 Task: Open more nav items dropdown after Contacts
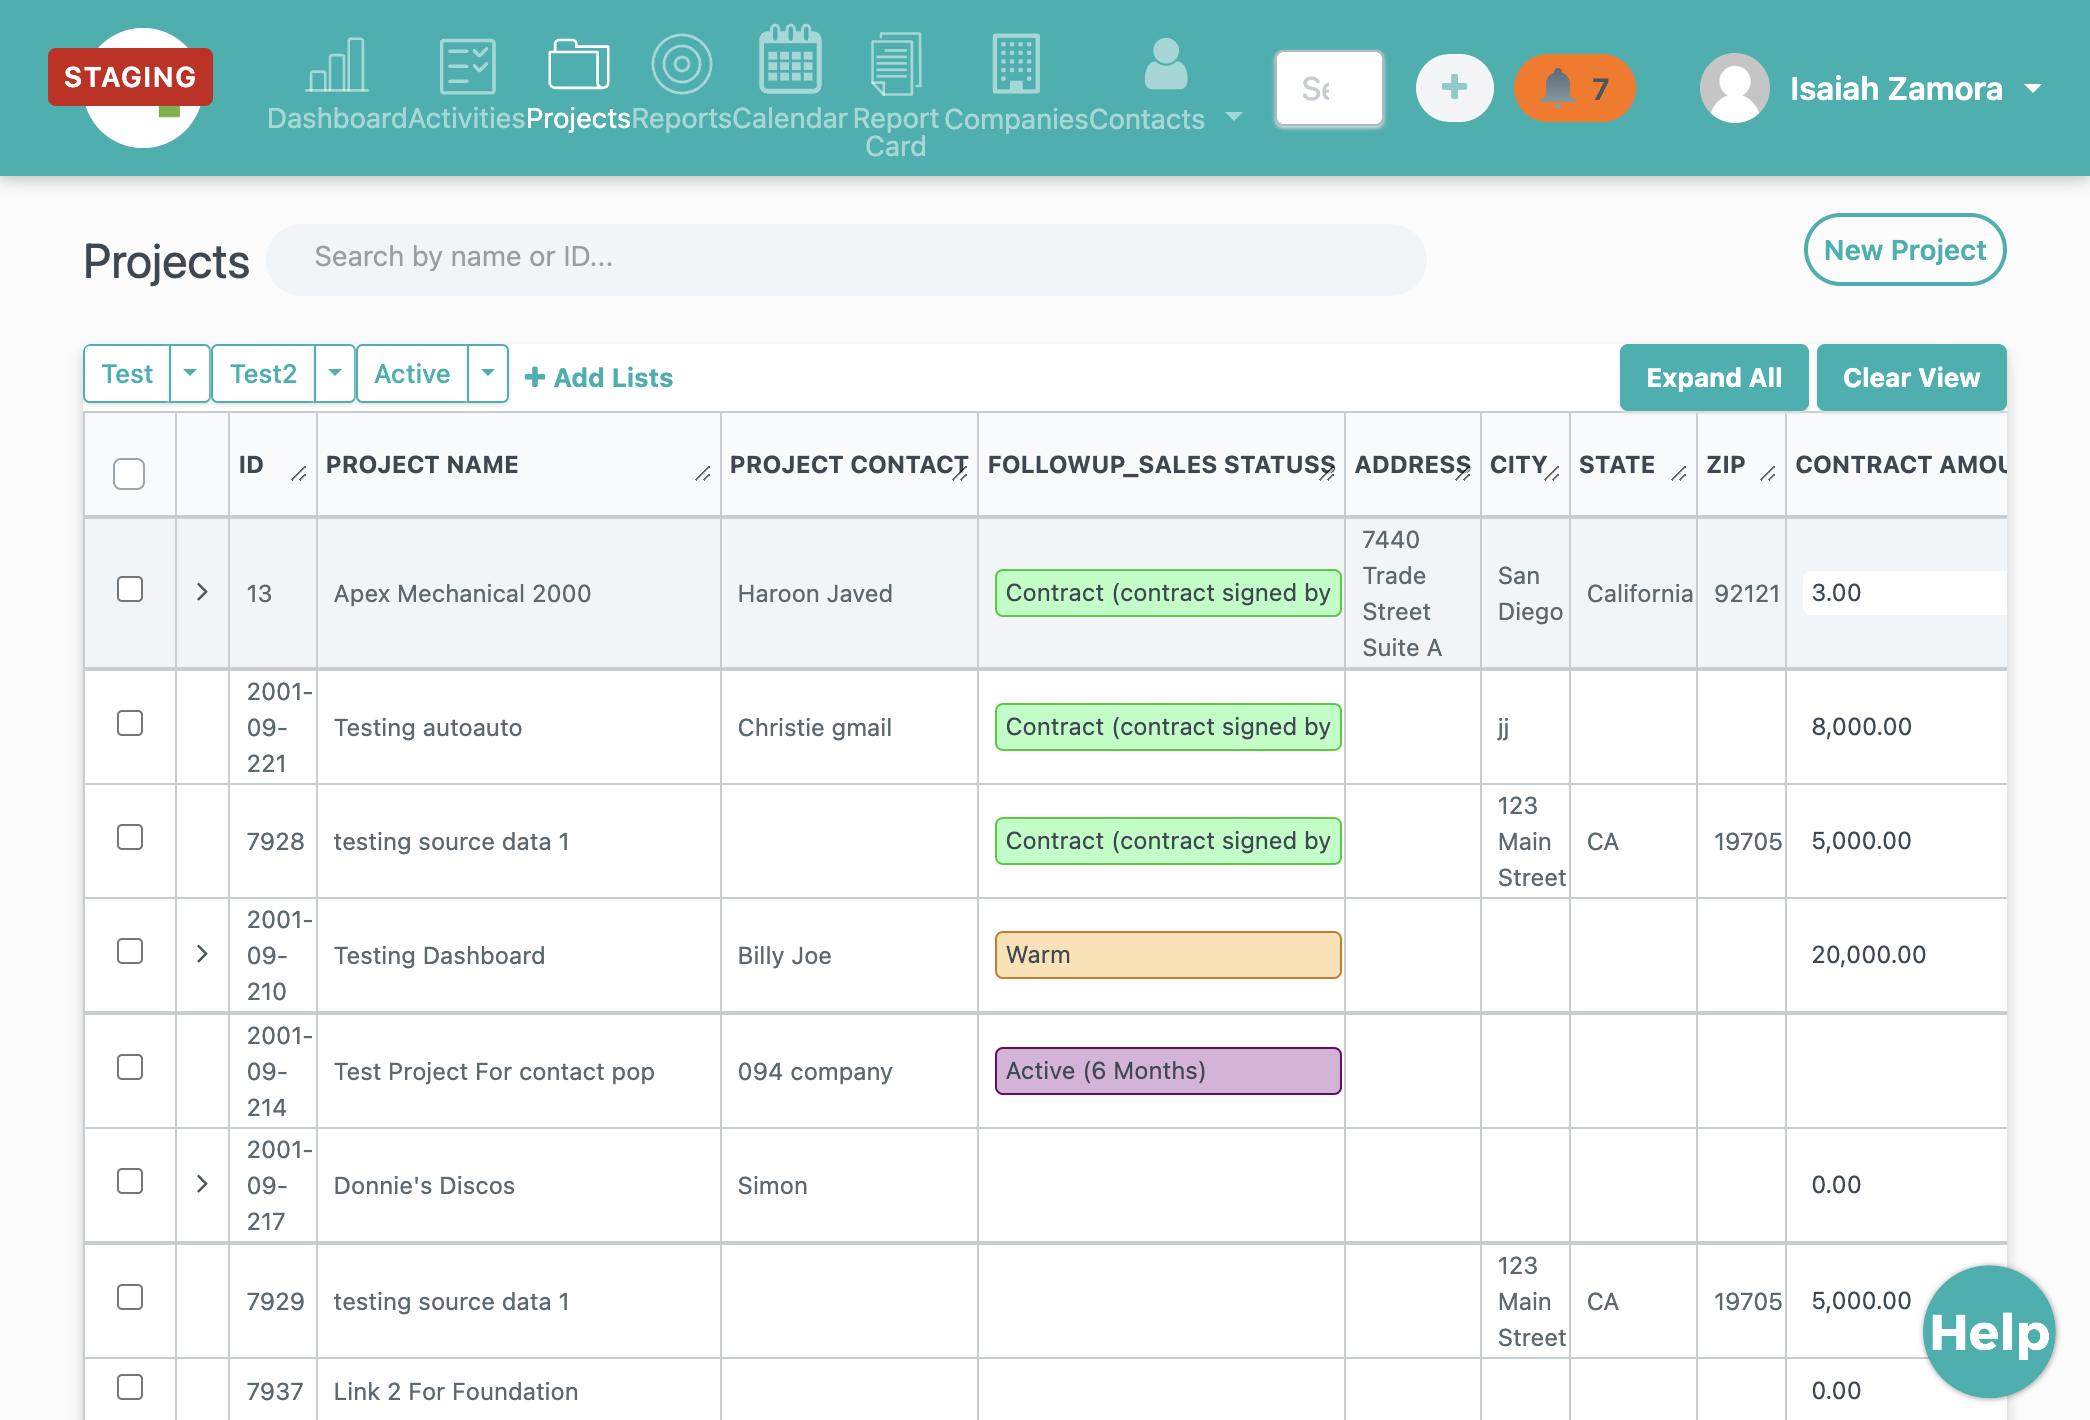click(x=1234, y=117)
